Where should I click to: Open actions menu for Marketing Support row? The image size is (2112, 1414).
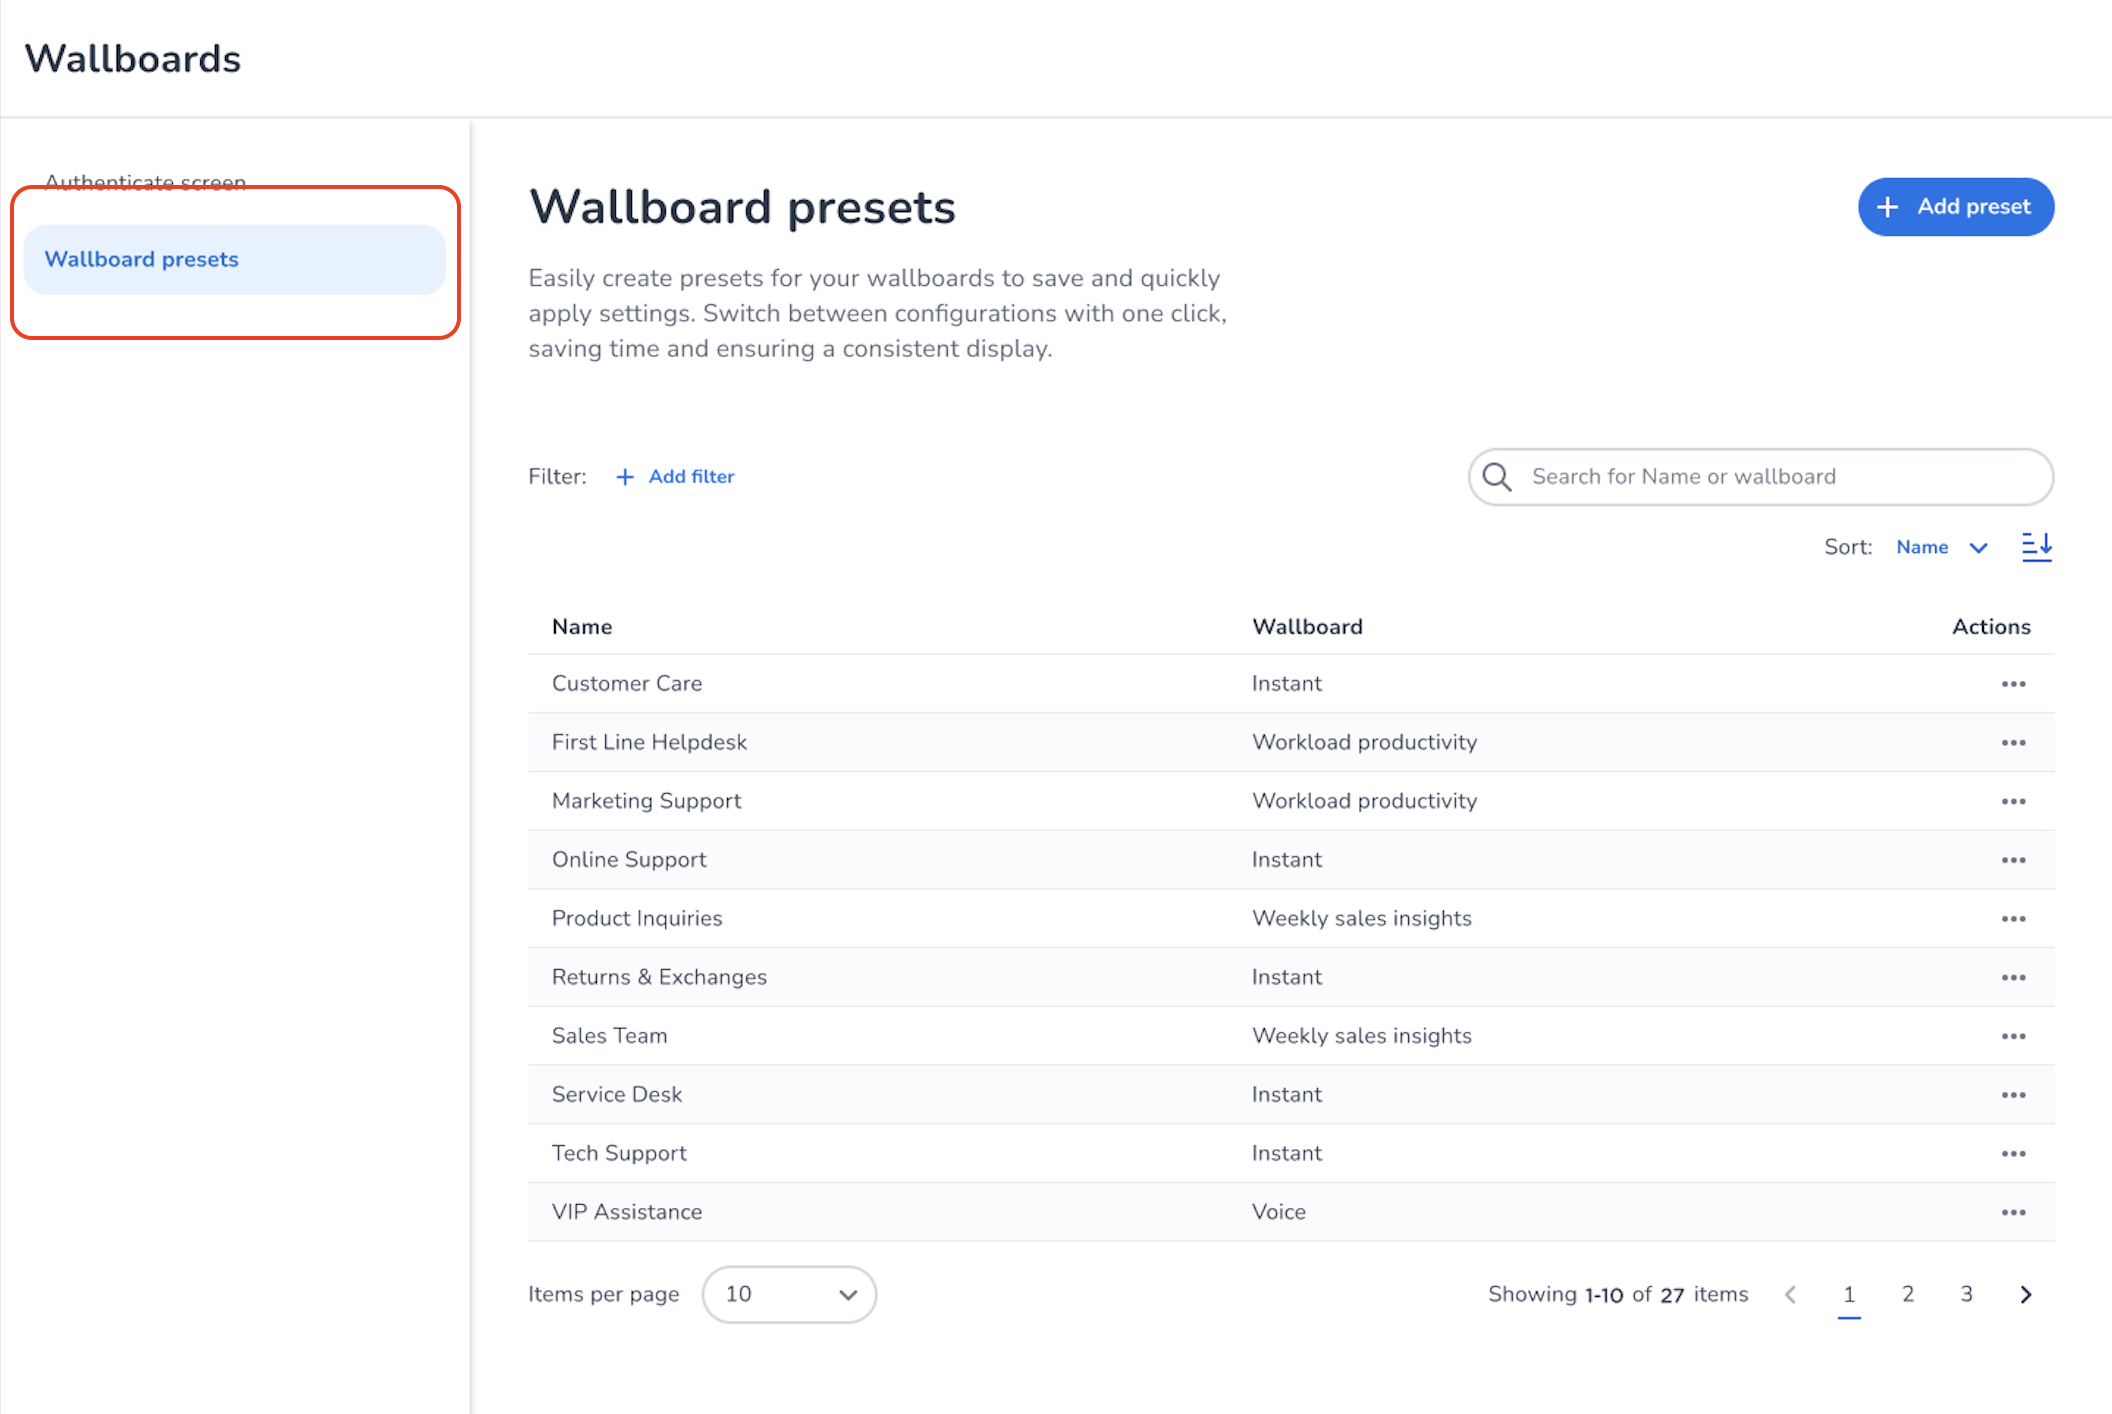2013,801
